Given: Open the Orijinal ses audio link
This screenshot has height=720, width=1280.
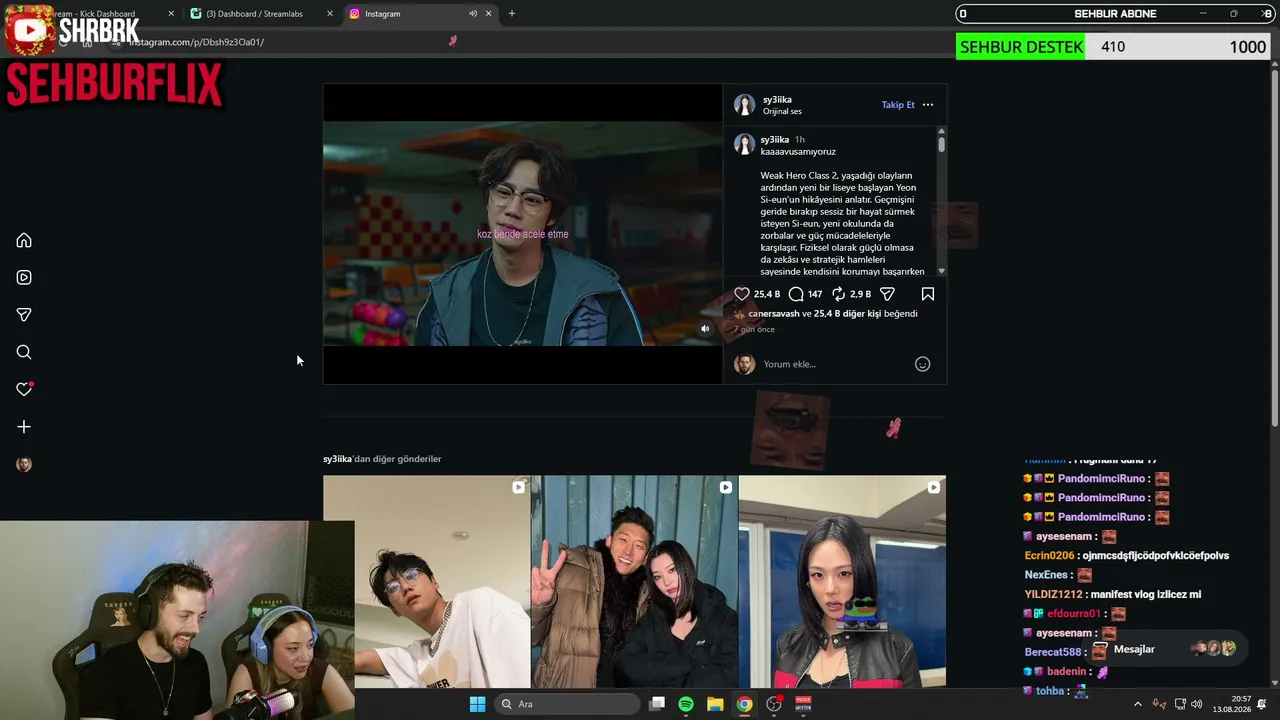Looking at the screenshot, I should (x=782, y=111).
